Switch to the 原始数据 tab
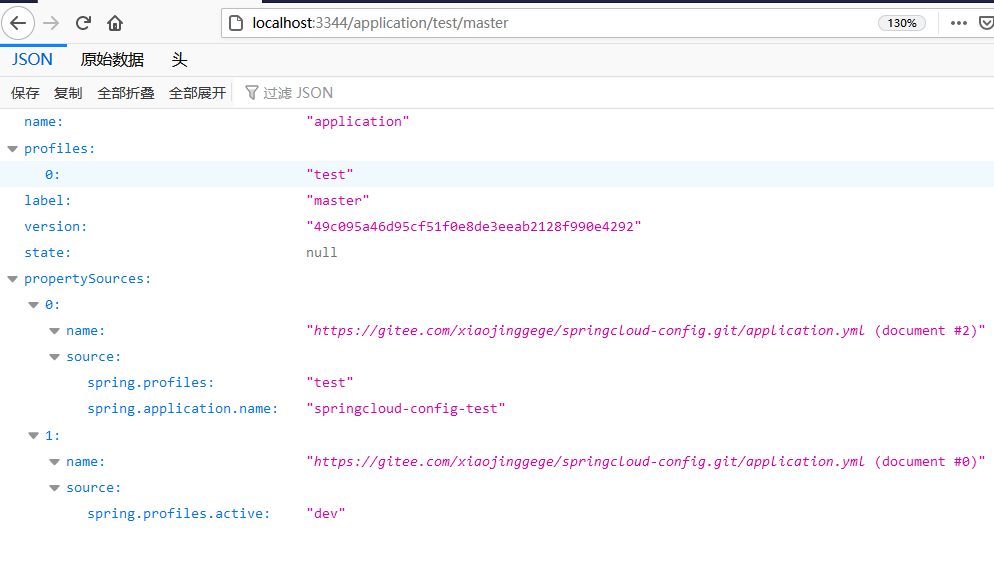Image resolution: width=994 pixels, height=570 pixels. (x=112, y=60)
